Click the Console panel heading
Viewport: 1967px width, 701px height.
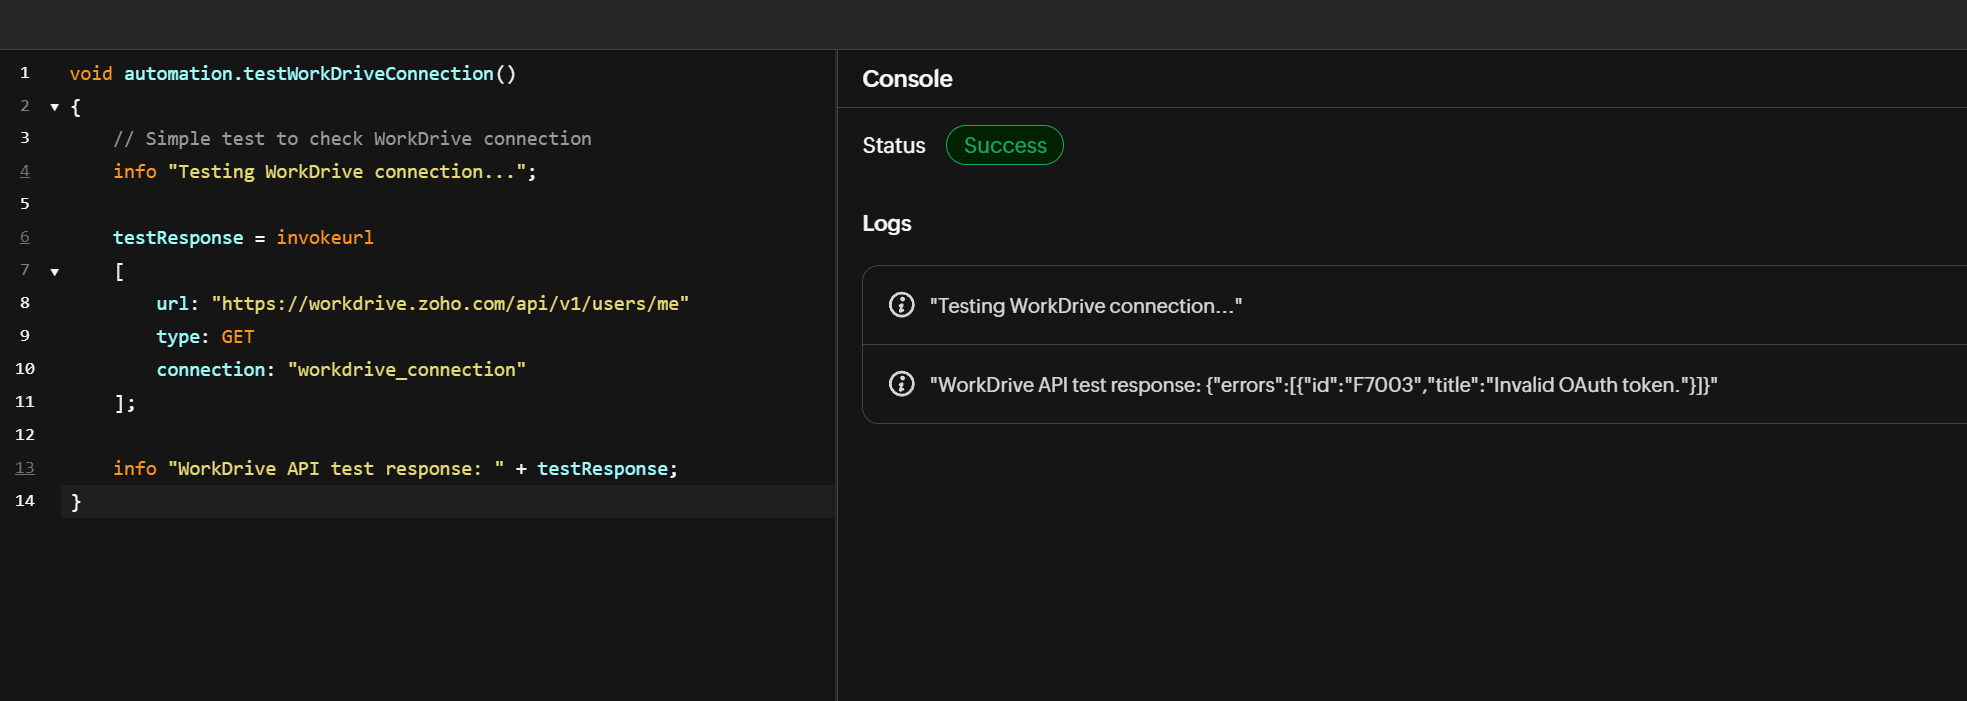[x=907, y=79]
